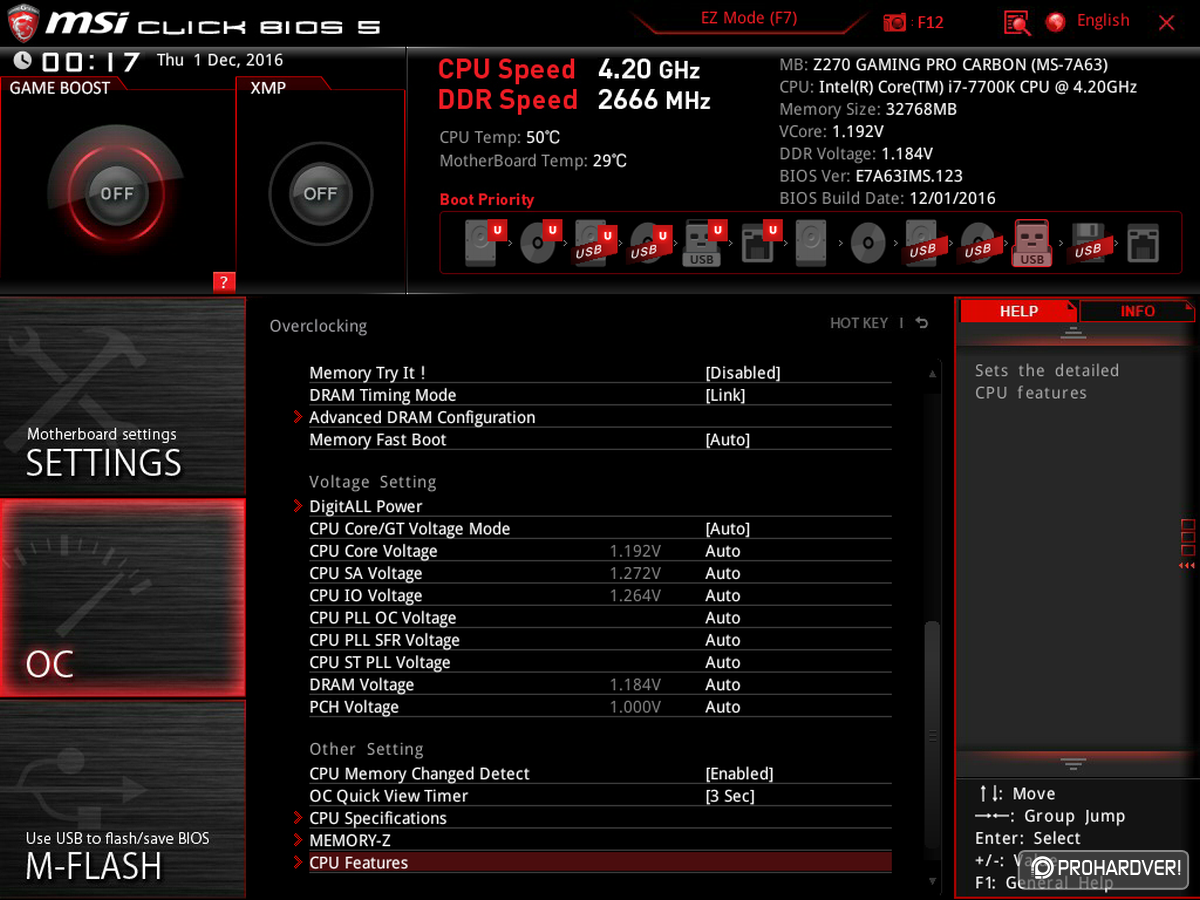Open the M-FLASH BIOS flashing section
1200x900 pixels.
(x=122, y=798)
